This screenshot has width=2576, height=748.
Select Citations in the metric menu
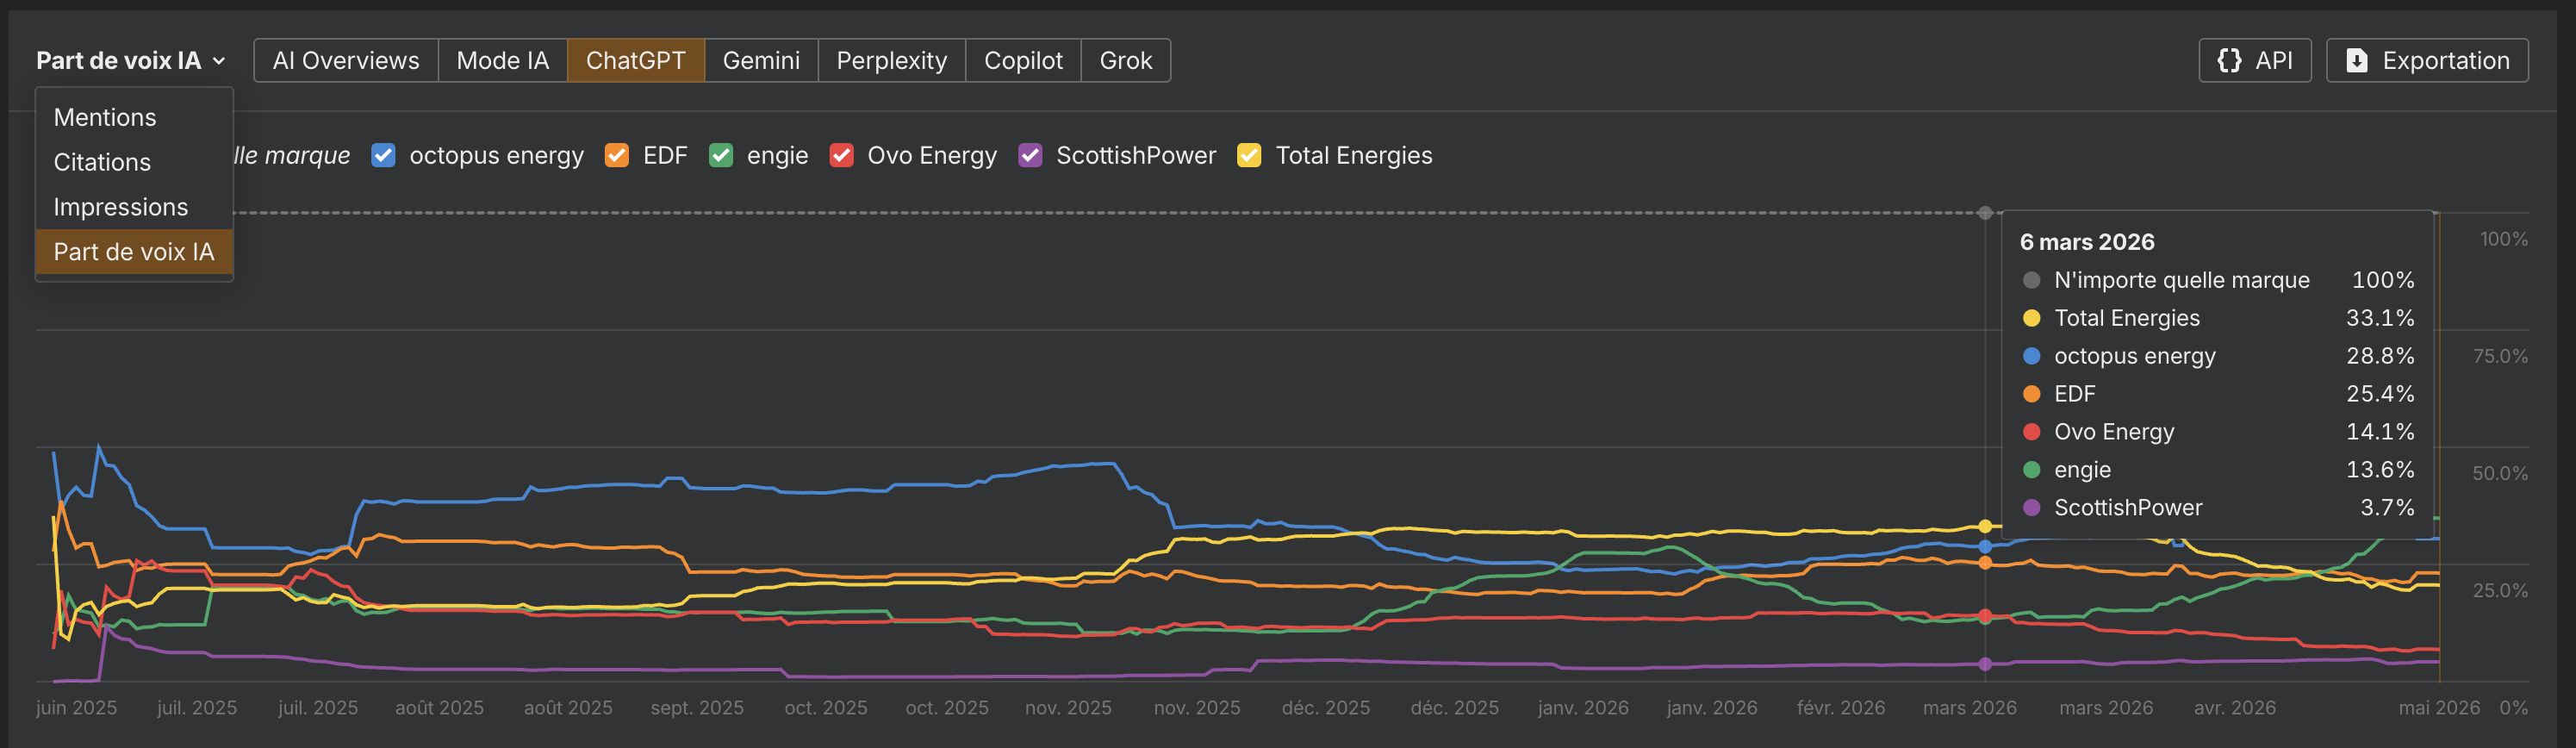(134, 162)
